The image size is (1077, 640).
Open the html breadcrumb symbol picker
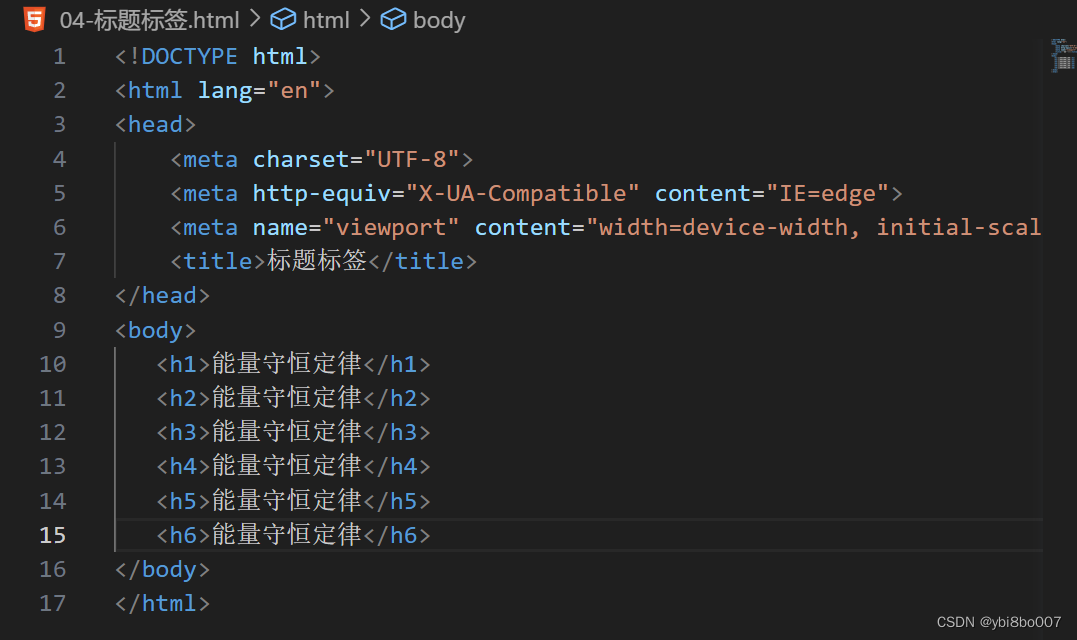pyautogui.click(x=326, y=19)
